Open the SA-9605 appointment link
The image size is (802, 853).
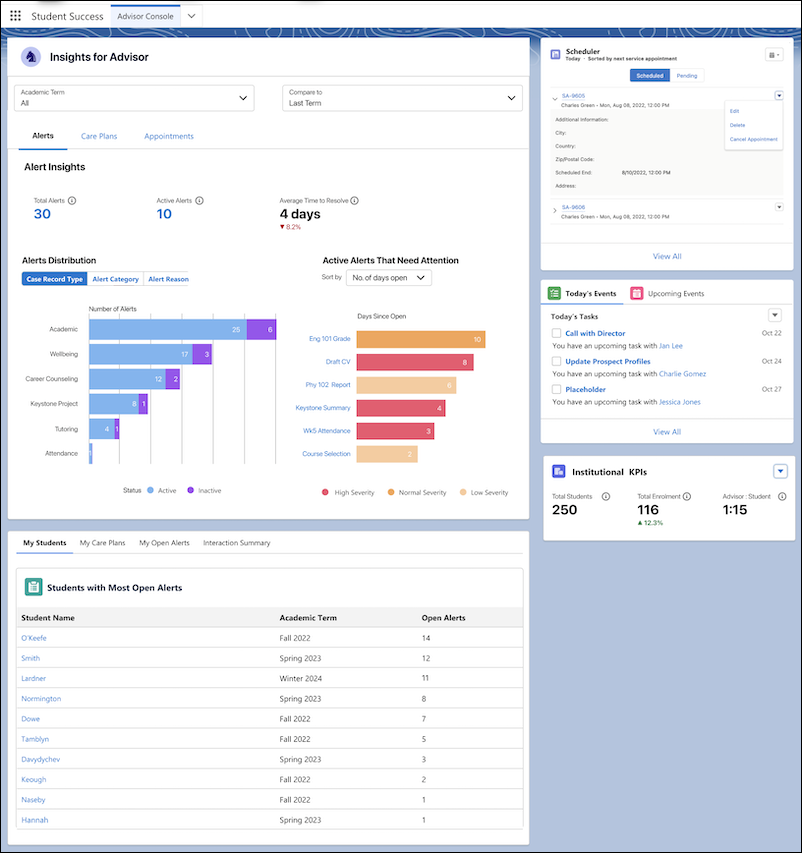pos(573,96)
